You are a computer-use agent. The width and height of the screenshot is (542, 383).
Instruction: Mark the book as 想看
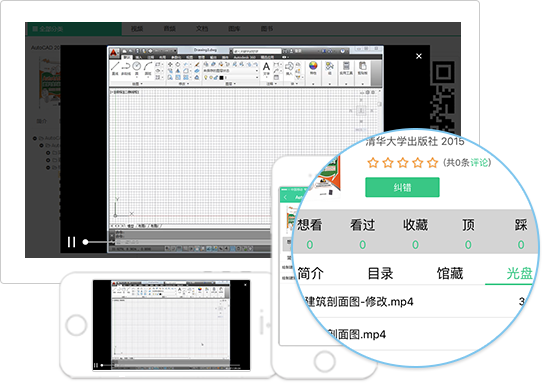click(x=310, y=225)
